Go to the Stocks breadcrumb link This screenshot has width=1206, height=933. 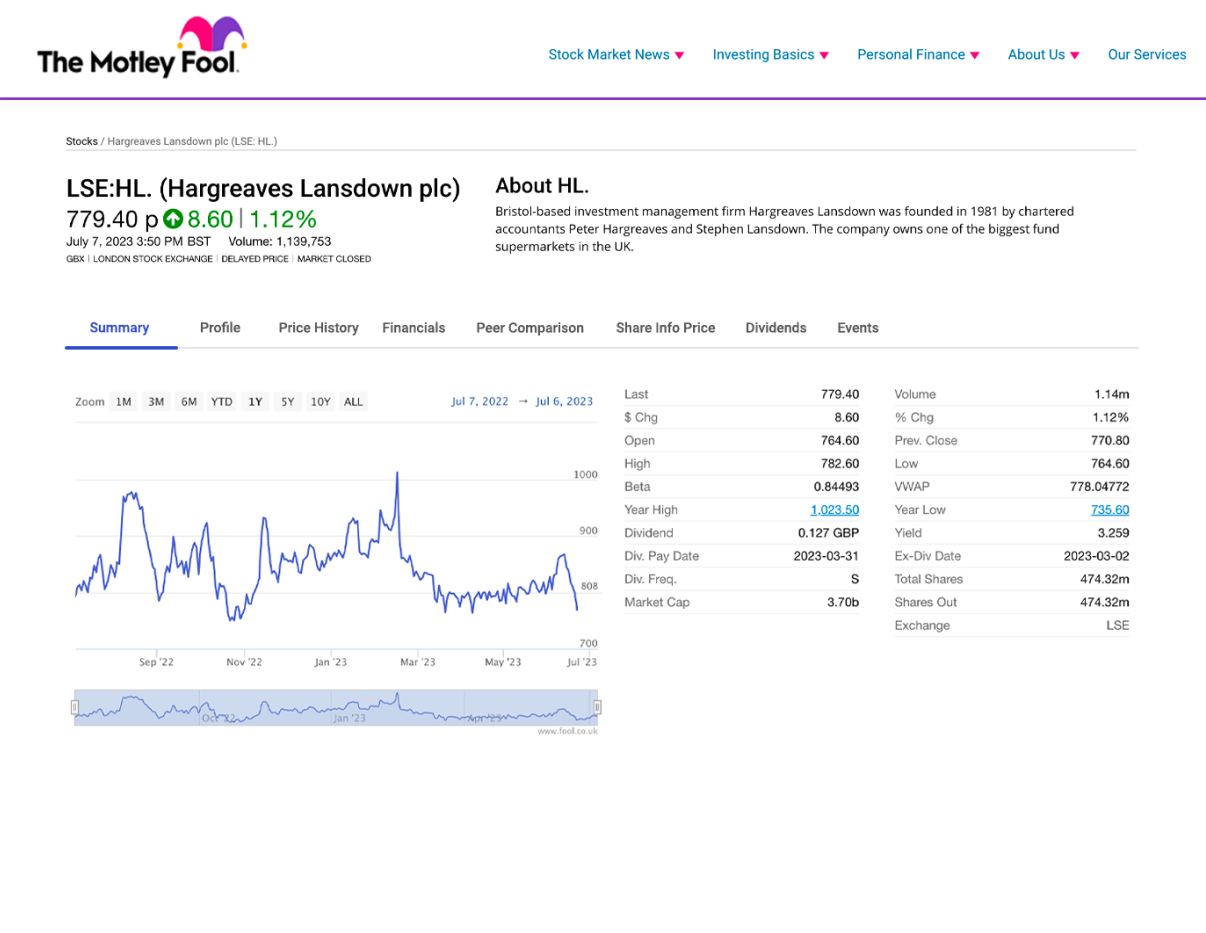click(82, 141)
